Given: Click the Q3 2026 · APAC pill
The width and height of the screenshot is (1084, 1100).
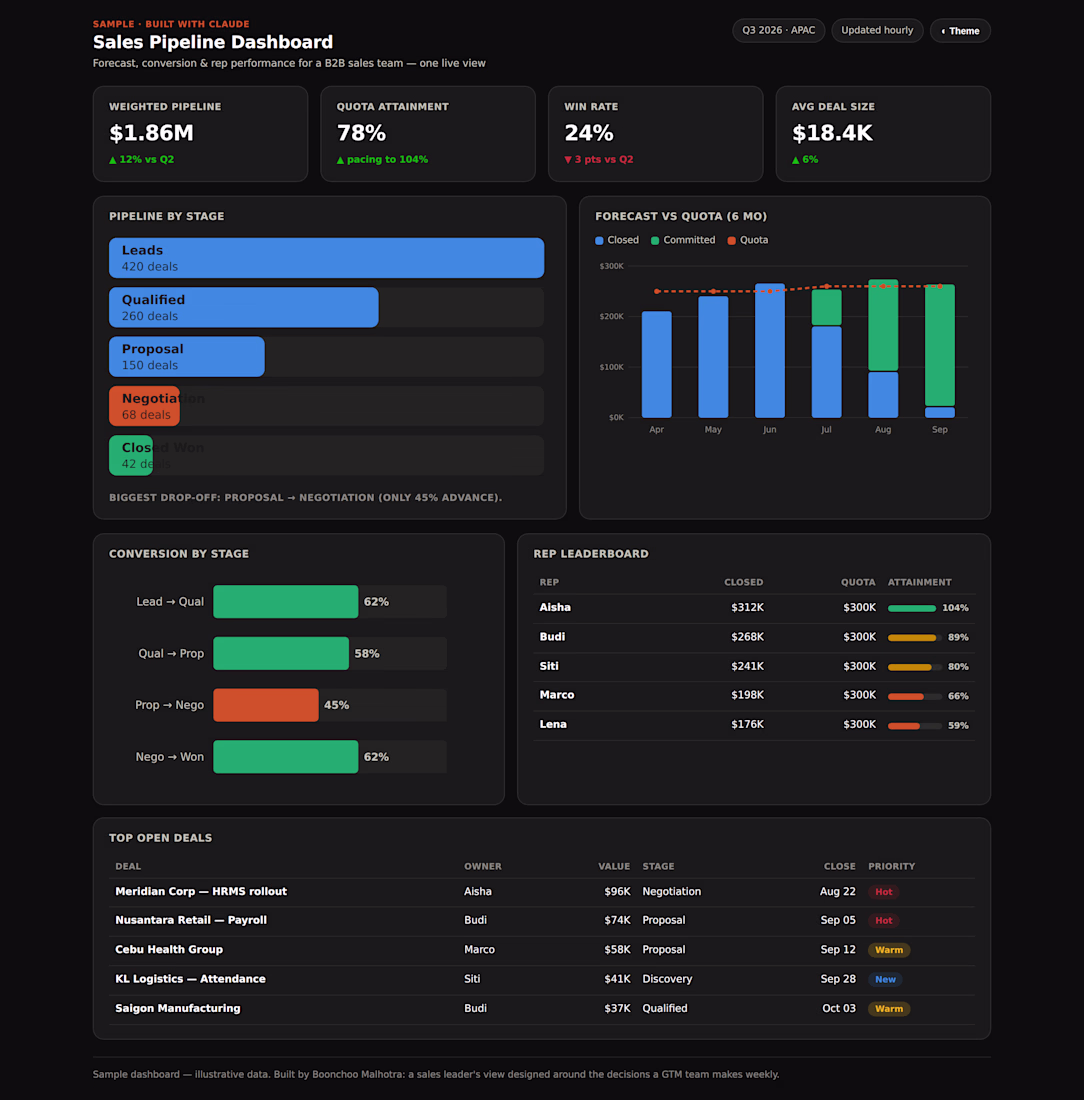Looking at the screenshot, I should (779, 30).
